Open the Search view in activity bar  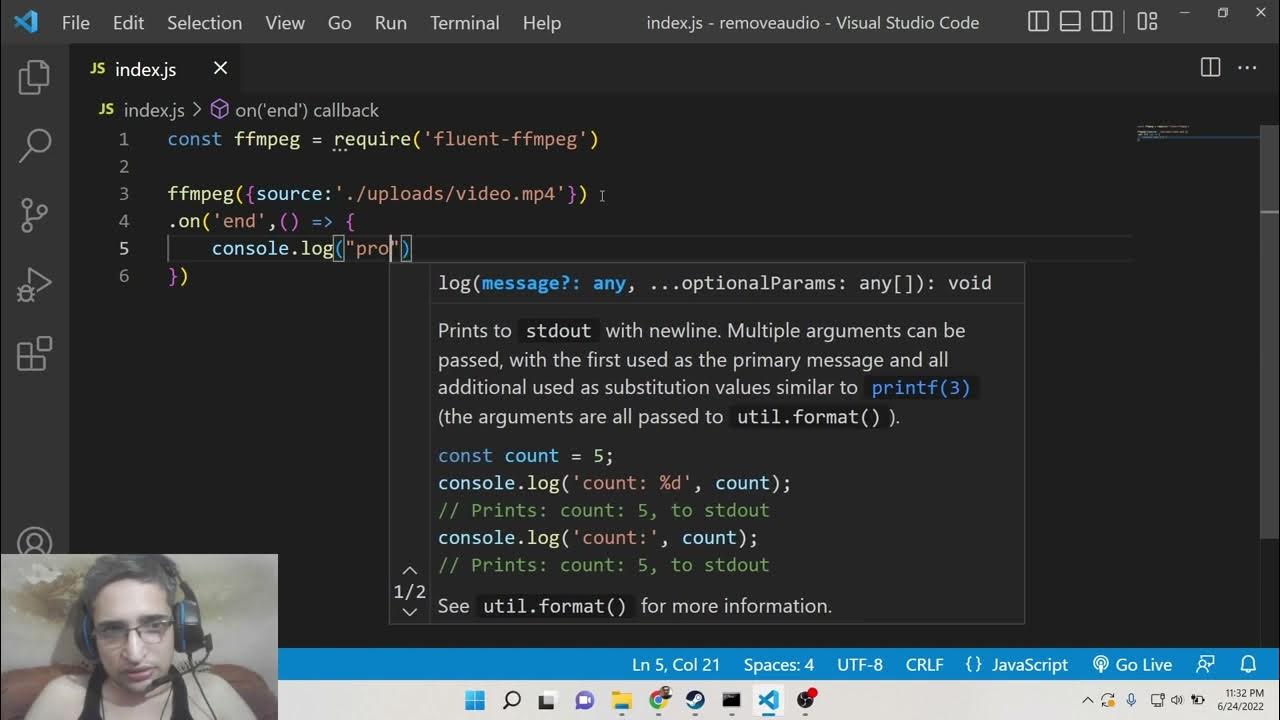pos(34,145)
